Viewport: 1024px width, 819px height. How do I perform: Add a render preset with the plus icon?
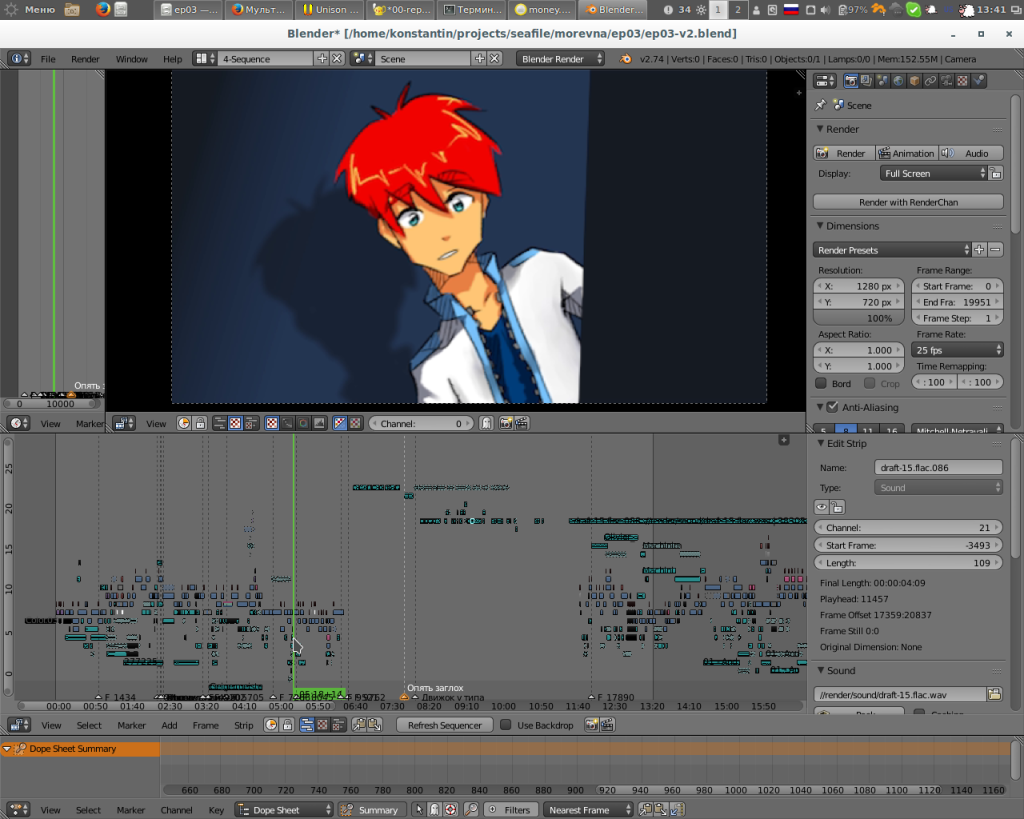[979, 250]
